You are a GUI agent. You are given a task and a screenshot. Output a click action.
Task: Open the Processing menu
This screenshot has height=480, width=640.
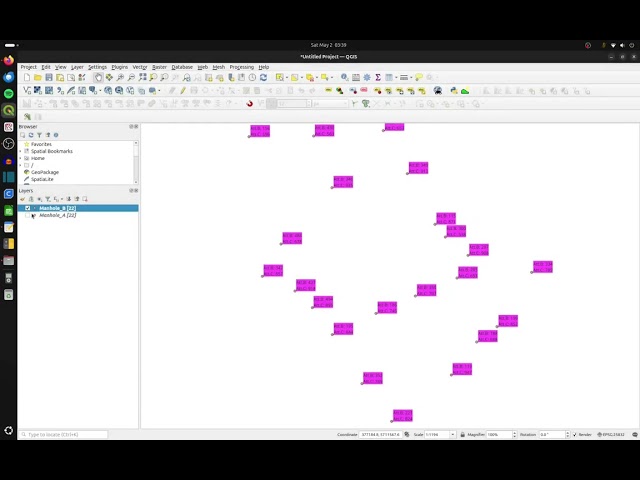pyautogui.click(x=242, y=67)
